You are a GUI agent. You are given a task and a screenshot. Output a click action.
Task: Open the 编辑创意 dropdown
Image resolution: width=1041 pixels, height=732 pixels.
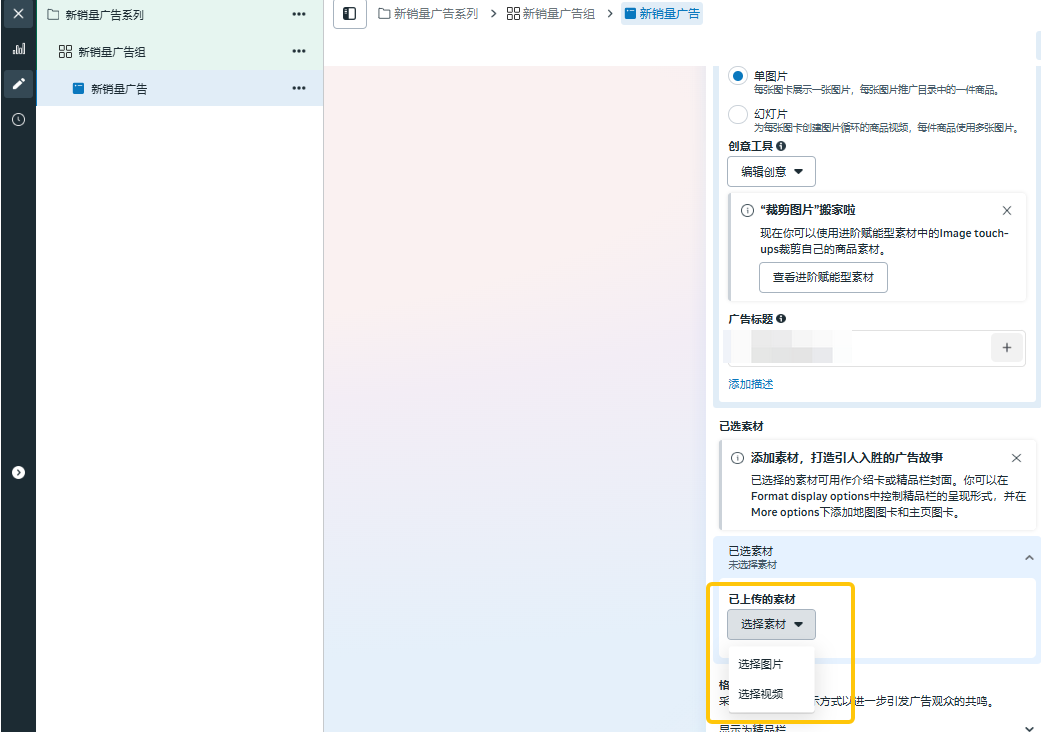pos(771,171)
